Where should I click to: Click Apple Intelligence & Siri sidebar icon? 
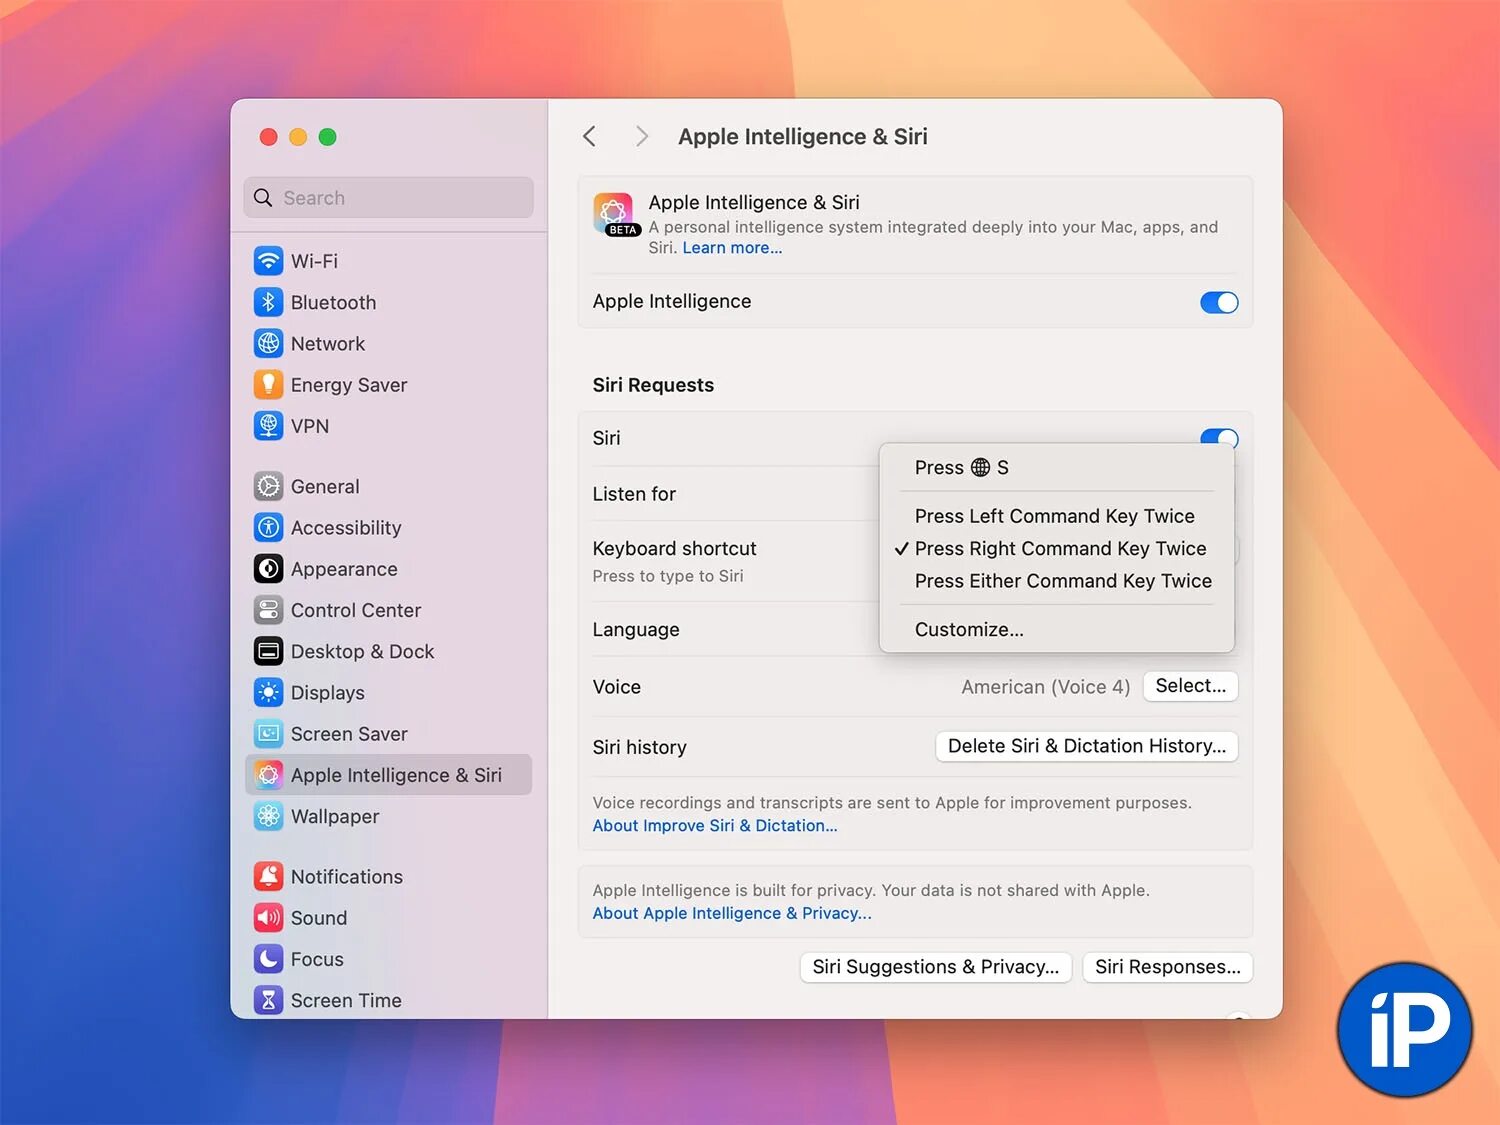tap(268, 775)
